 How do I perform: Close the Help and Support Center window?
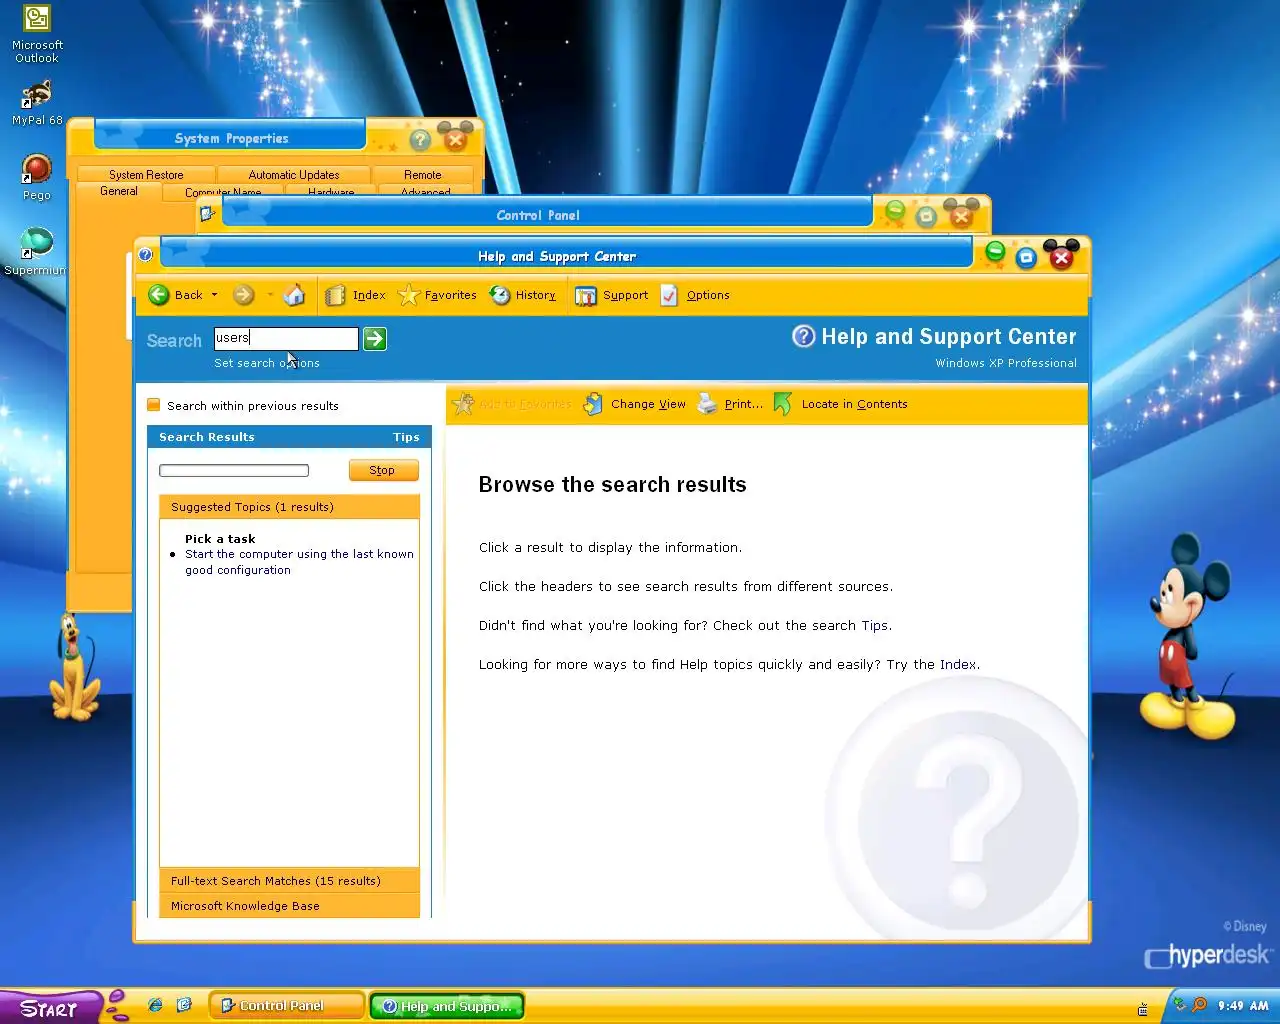(x=1061, y=257)
